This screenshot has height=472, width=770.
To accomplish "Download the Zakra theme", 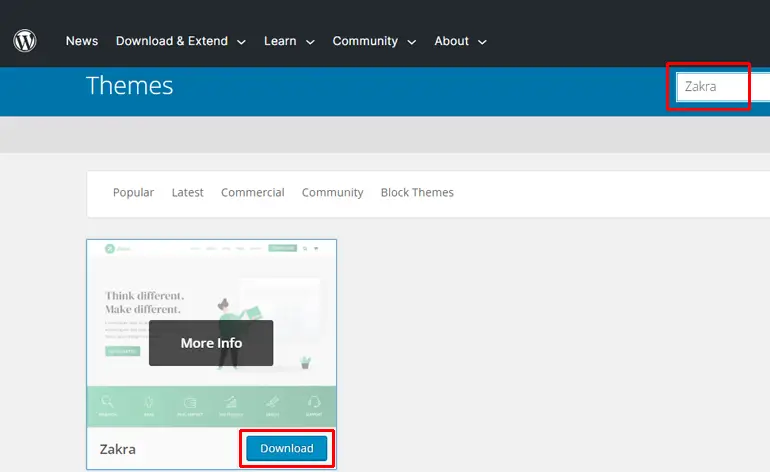I will [x=287, y=448].
